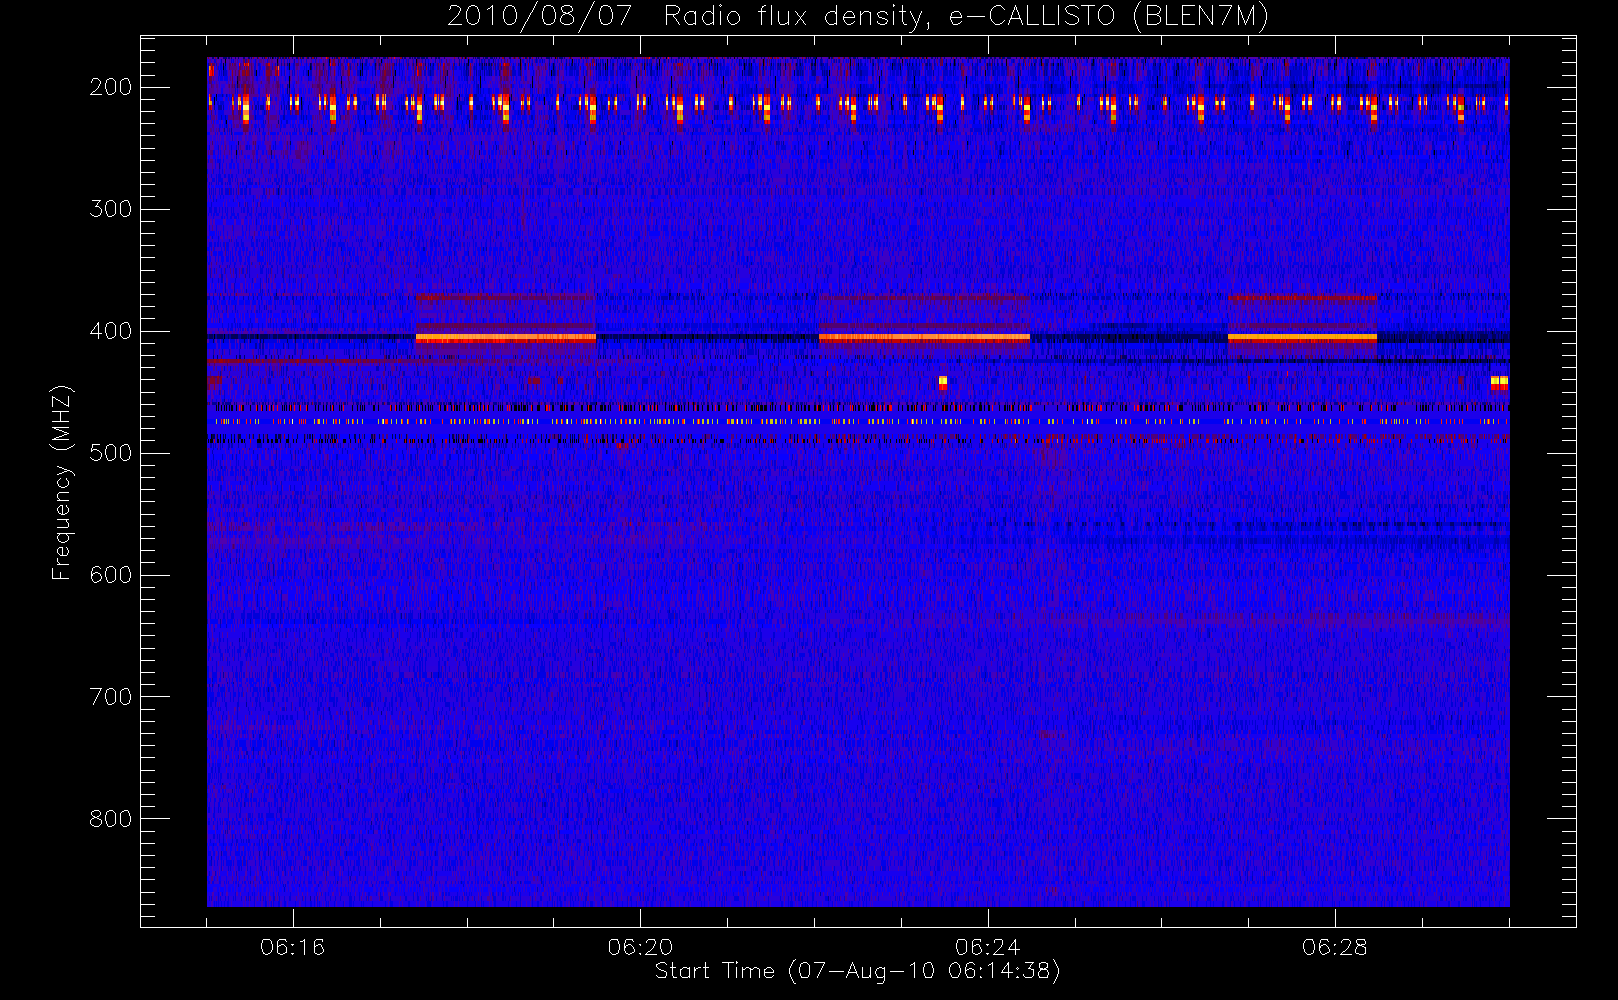
Task: Click the bright 400 MHz burst before 06:24
Action: pyautogui.click(x=924, y=338)
